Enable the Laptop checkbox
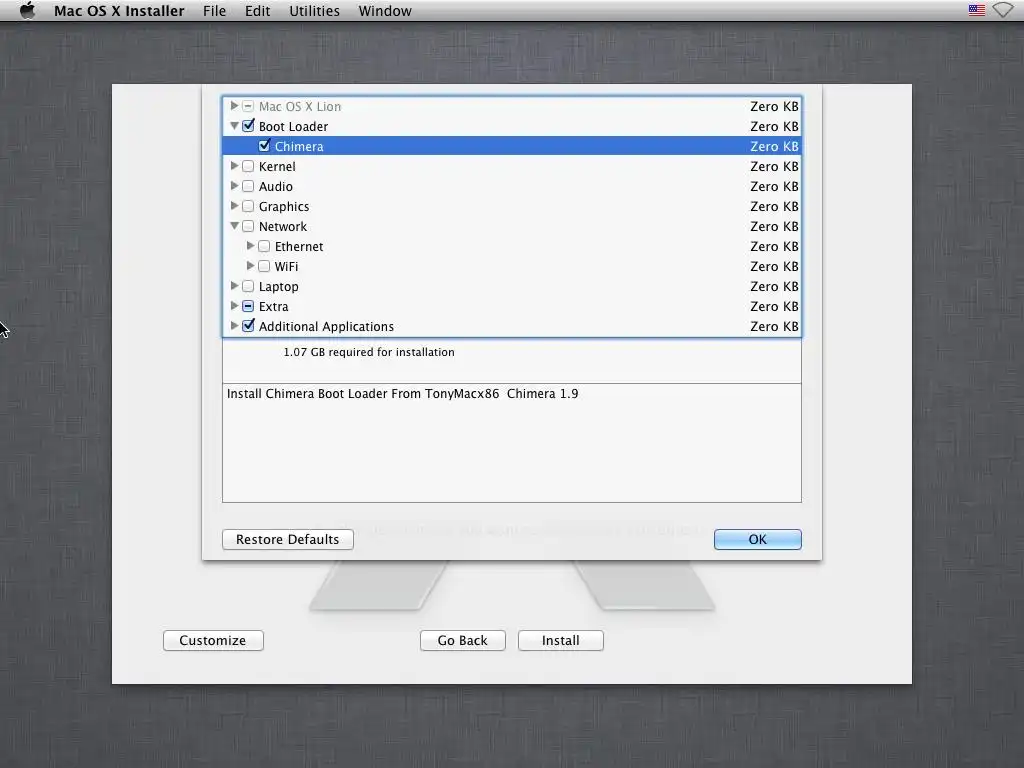The width and height of the screenshot is (1024, 768). 248,286
